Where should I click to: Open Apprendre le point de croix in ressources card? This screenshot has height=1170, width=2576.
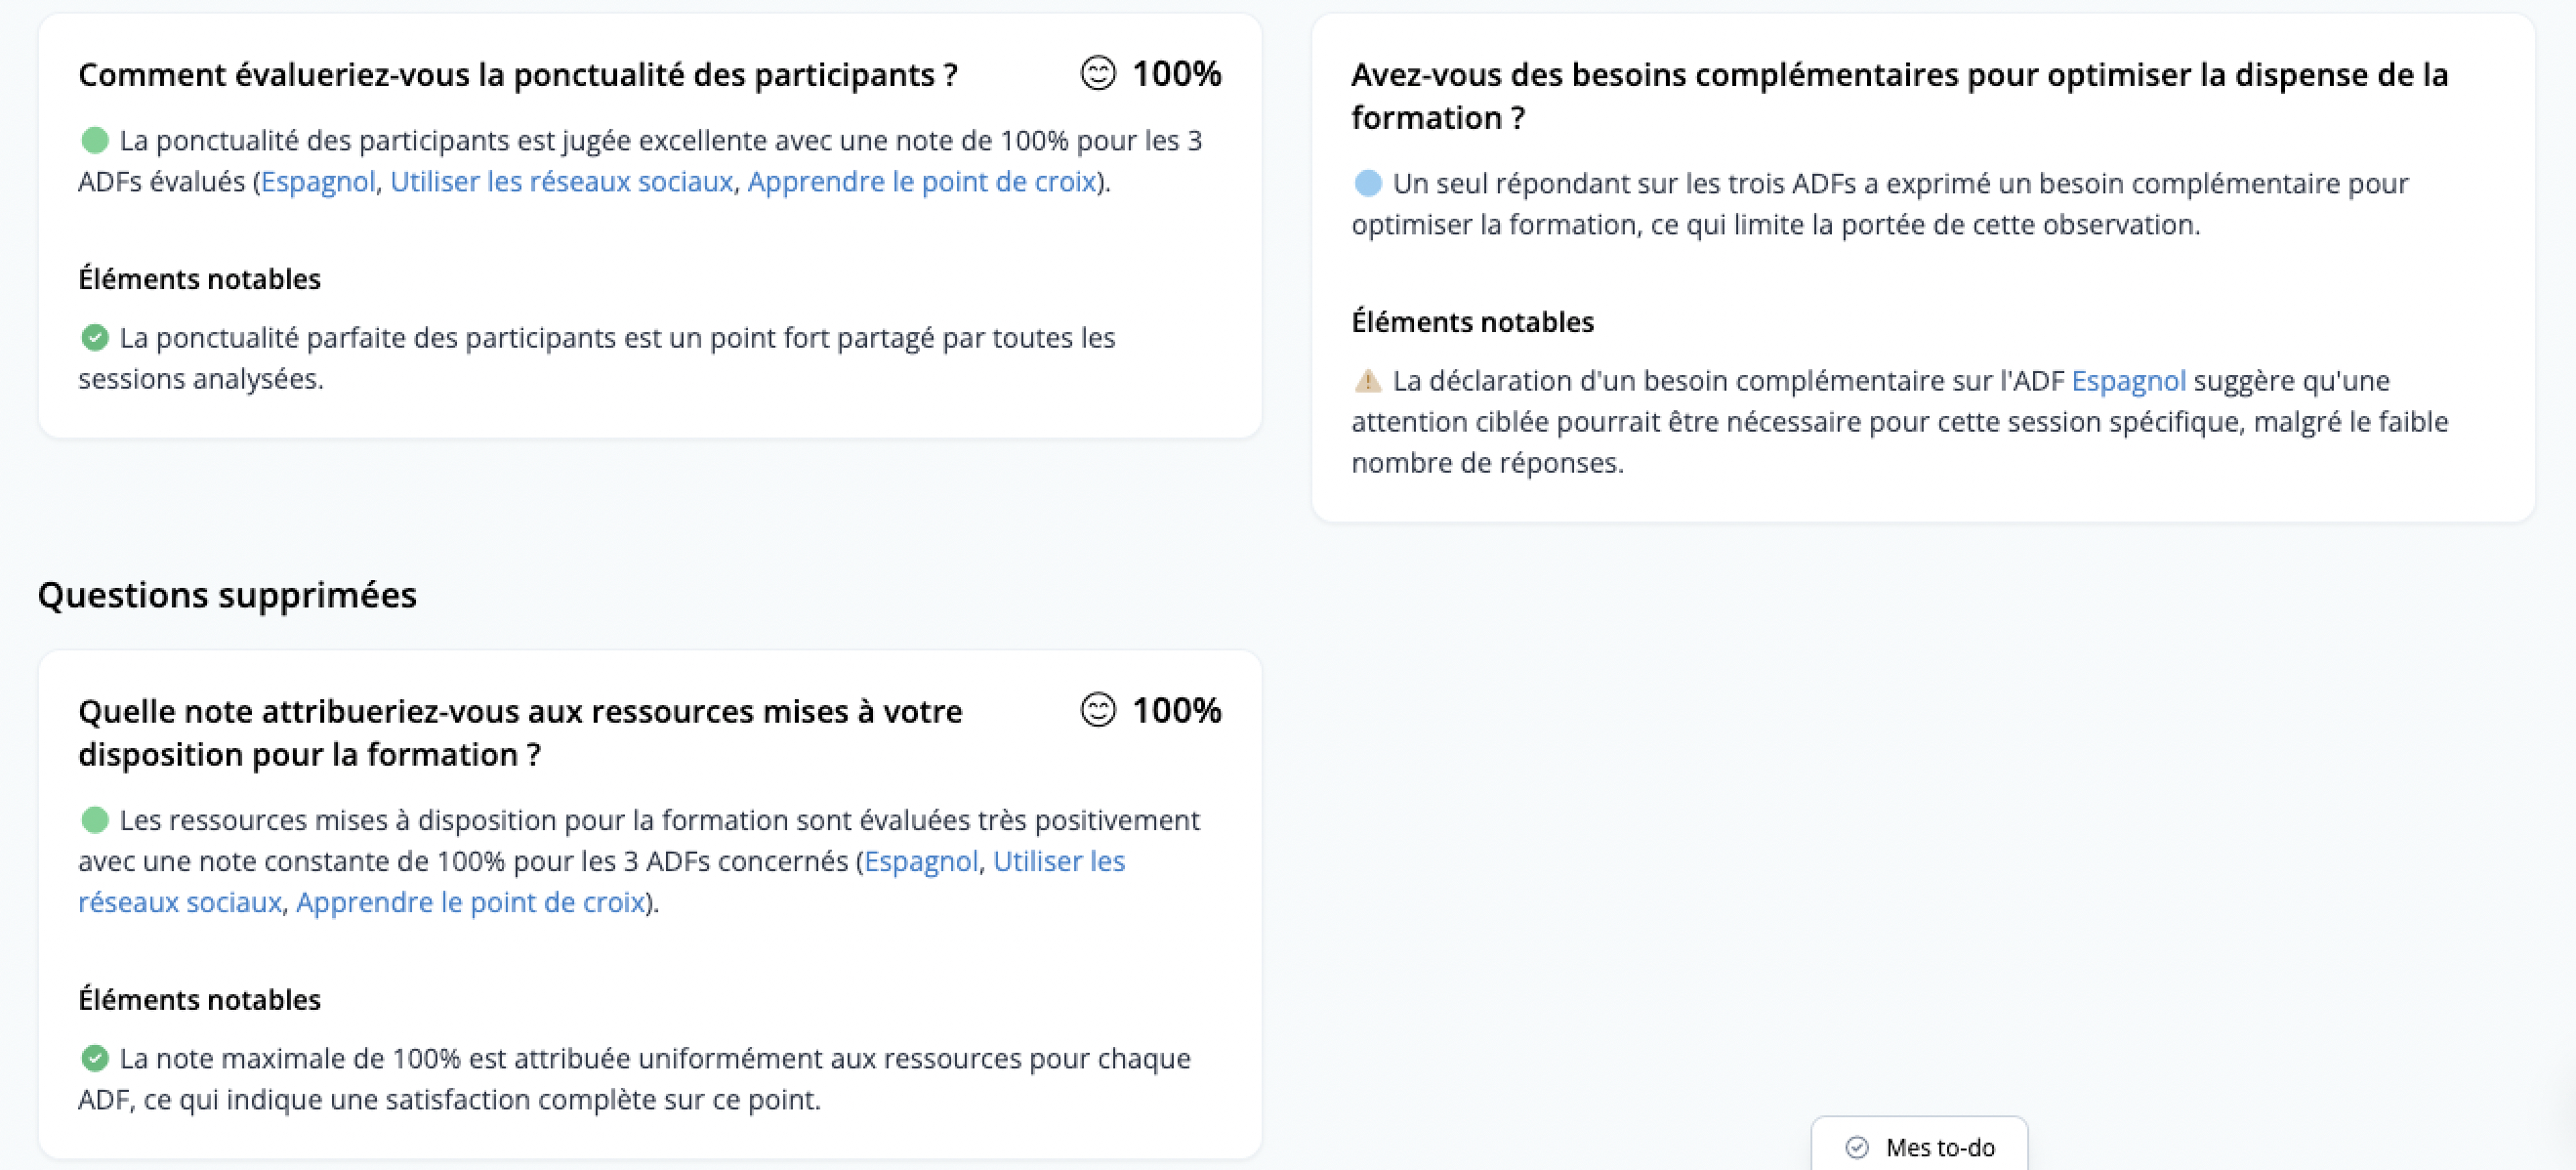pyautogui.click(x=470, y=902)
